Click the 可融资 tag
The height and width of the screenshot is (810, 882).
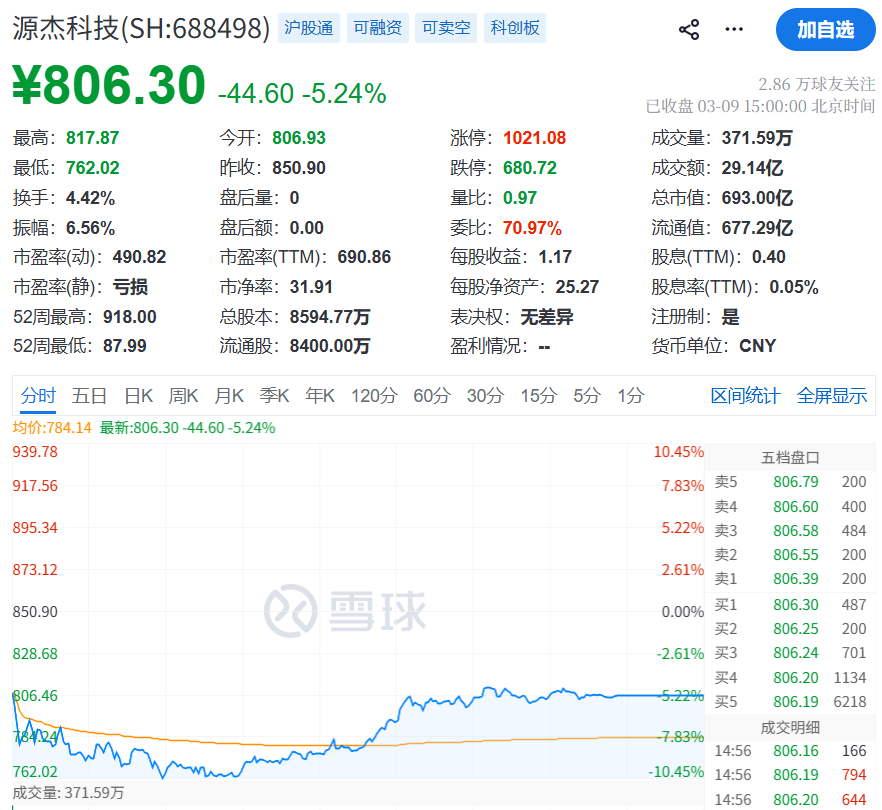[x=377, y=28]
